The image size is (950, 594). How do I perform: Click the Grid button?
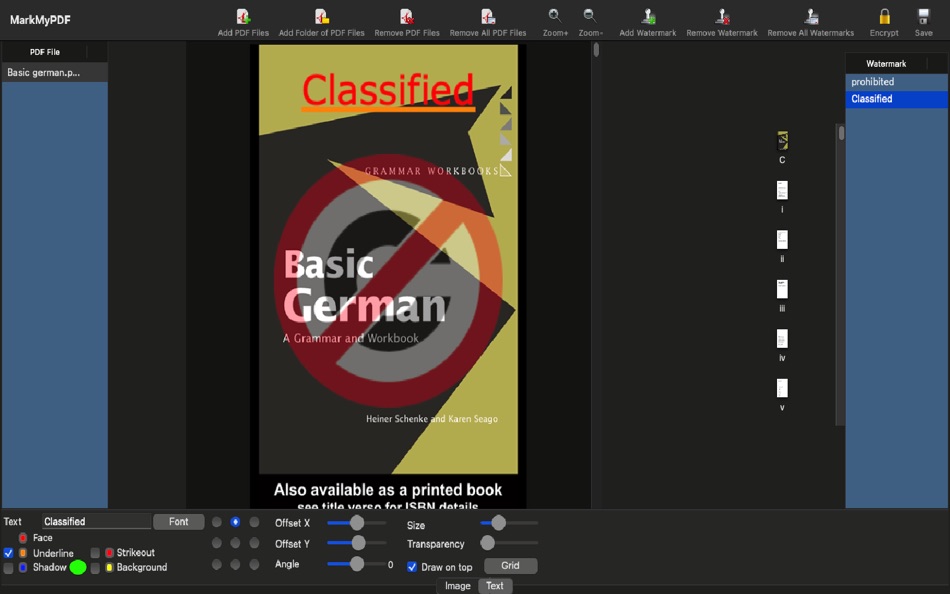510,566
